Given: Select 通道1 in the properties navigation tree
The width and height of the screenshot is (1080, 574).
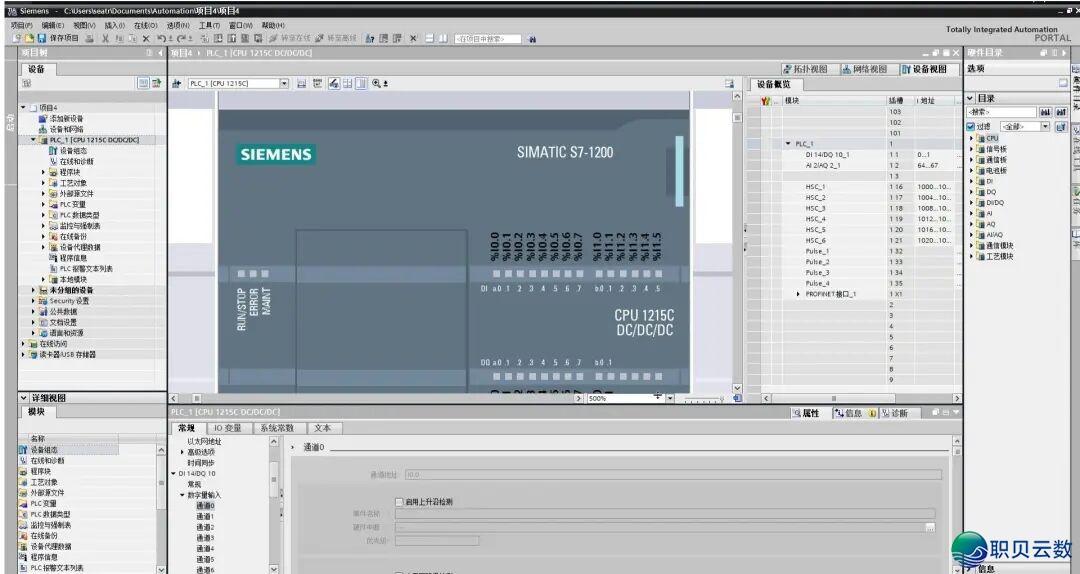Looking at the screenshot, I should [x=205, y=516].
